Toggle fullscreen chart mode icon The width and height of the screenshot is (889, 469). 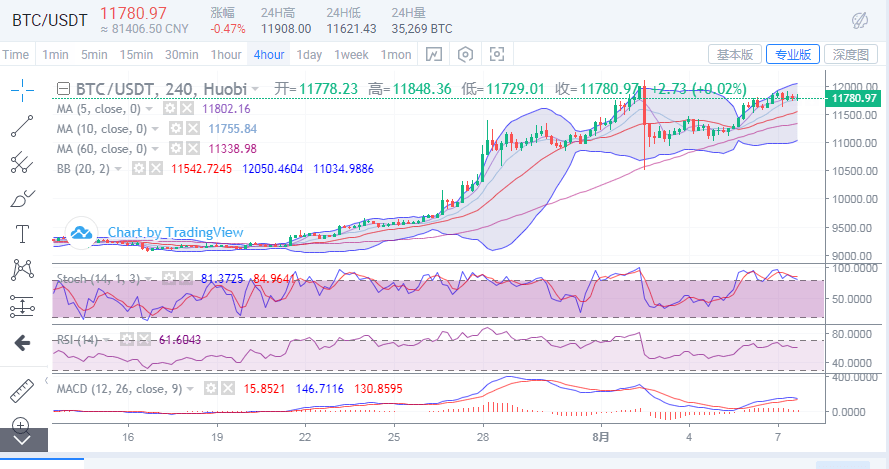pos(497,54)
